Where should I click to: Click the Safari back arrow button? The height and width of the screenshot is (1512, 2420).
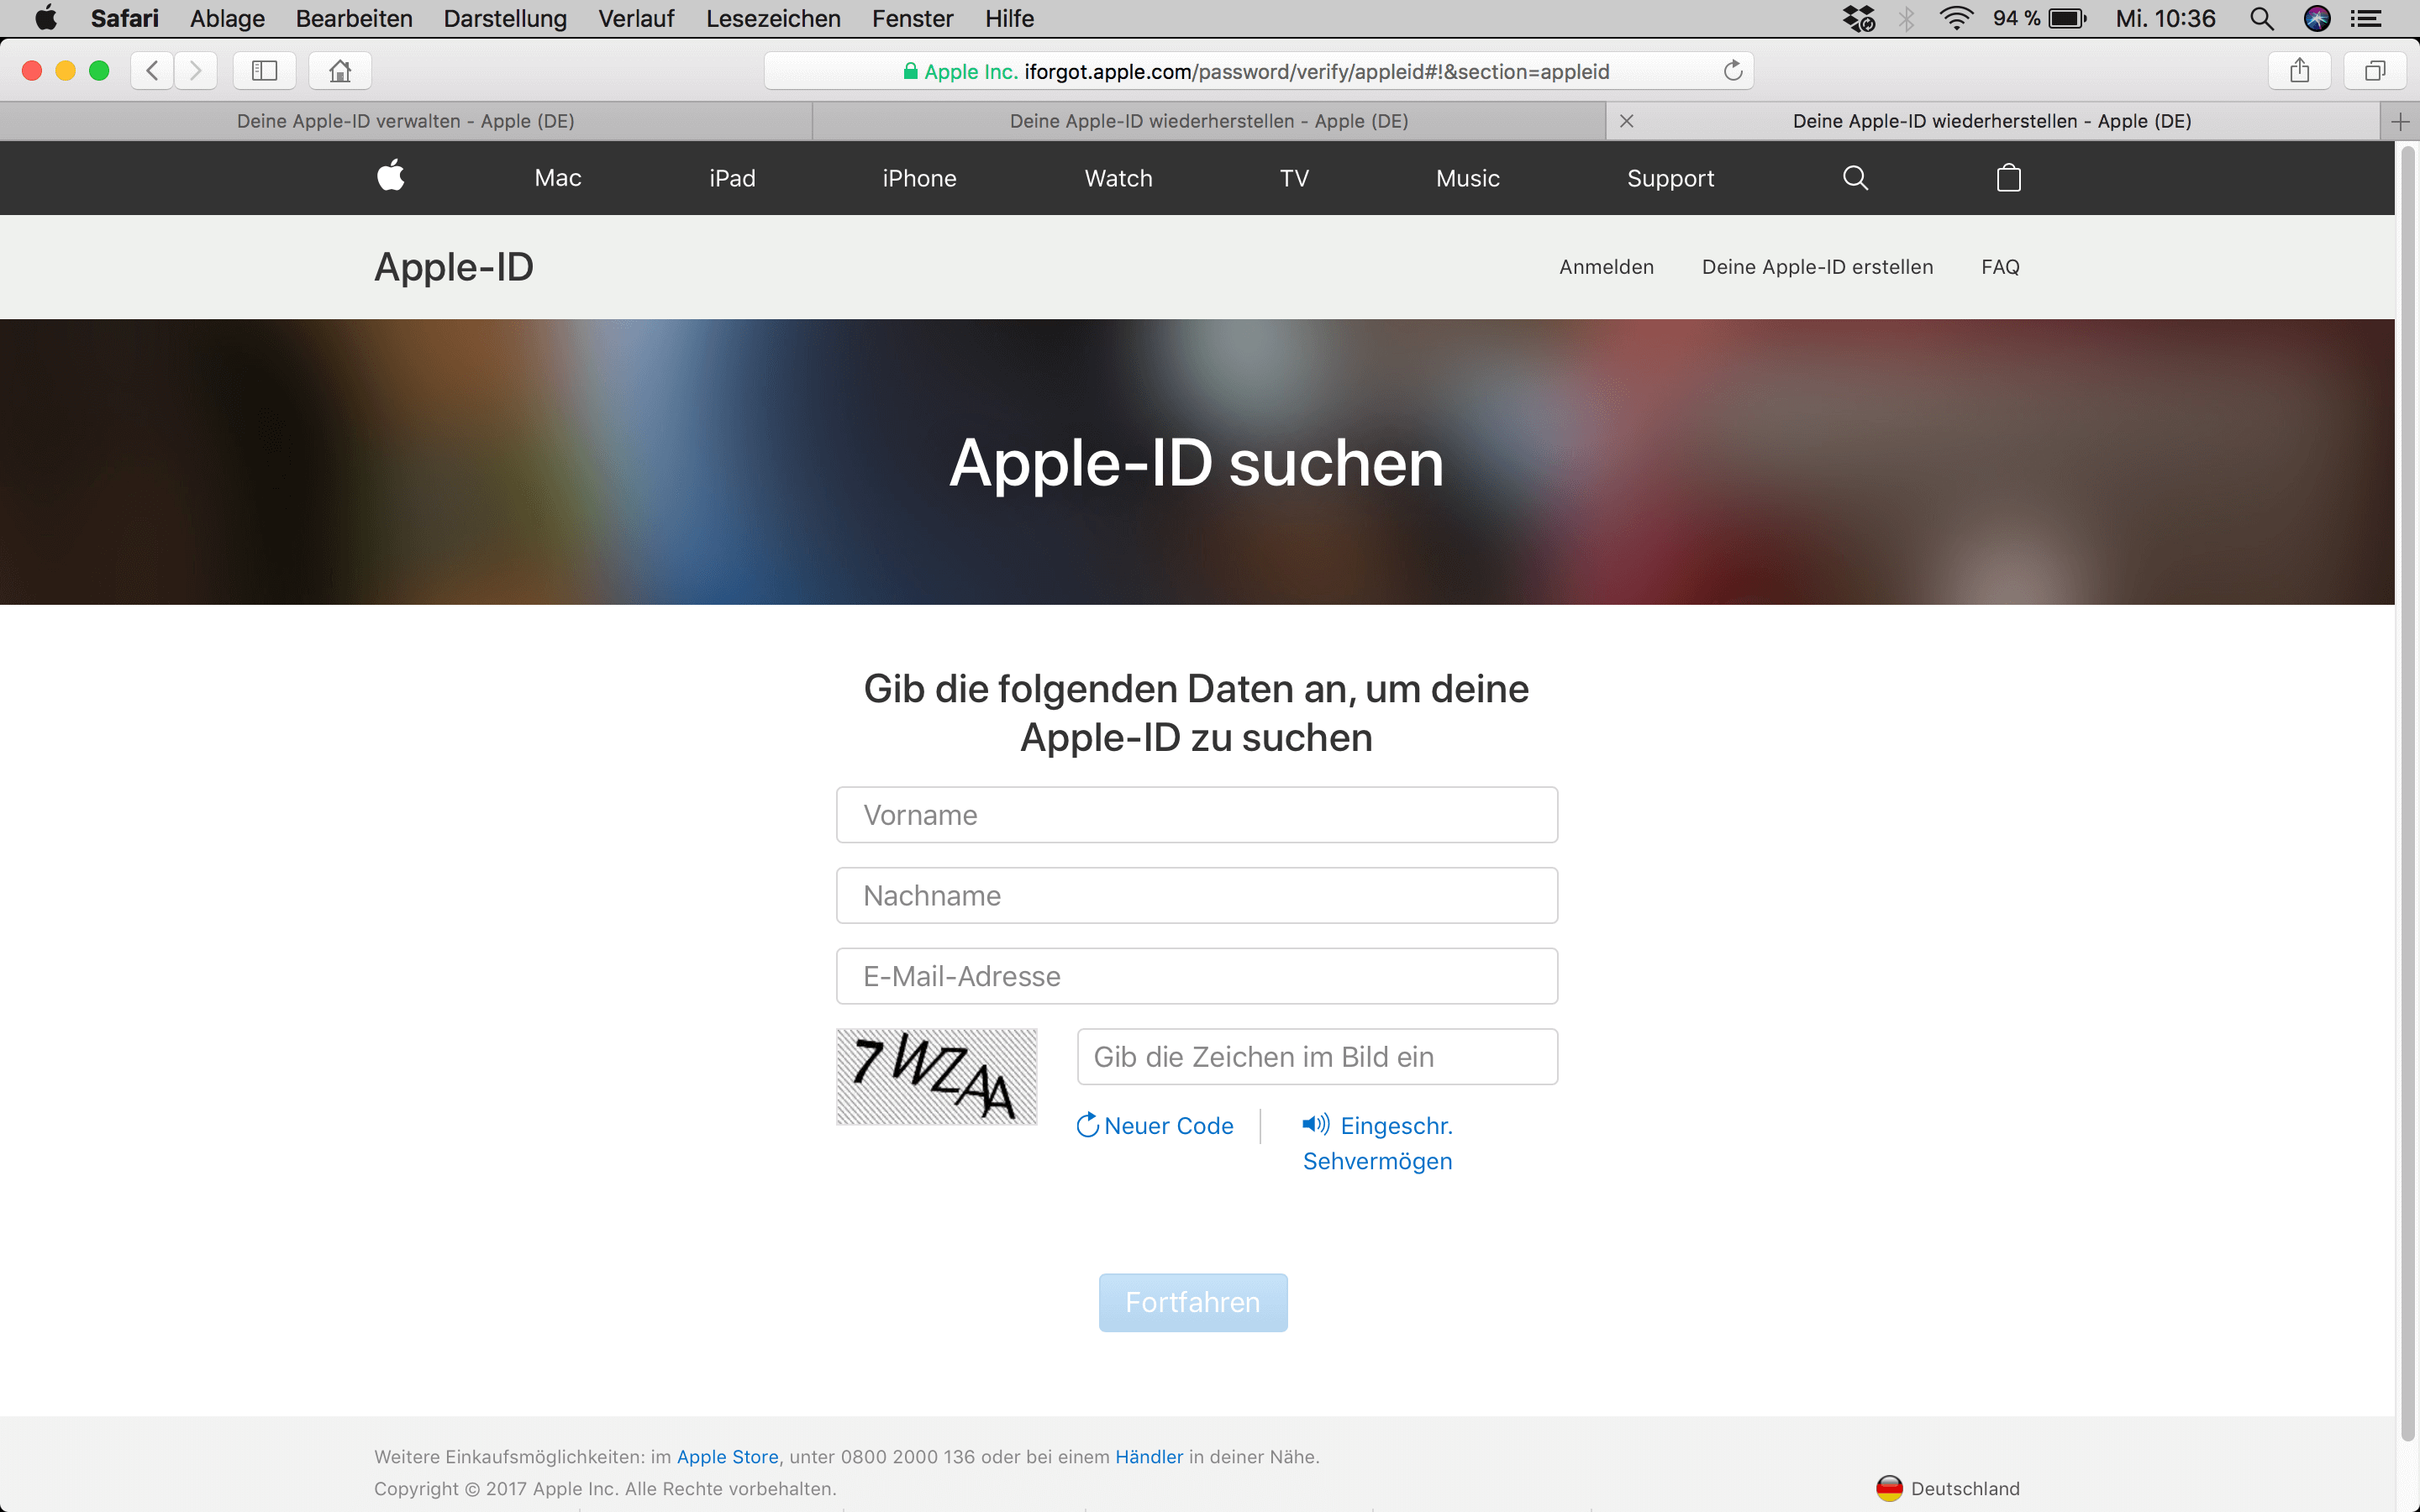(152, 71)
